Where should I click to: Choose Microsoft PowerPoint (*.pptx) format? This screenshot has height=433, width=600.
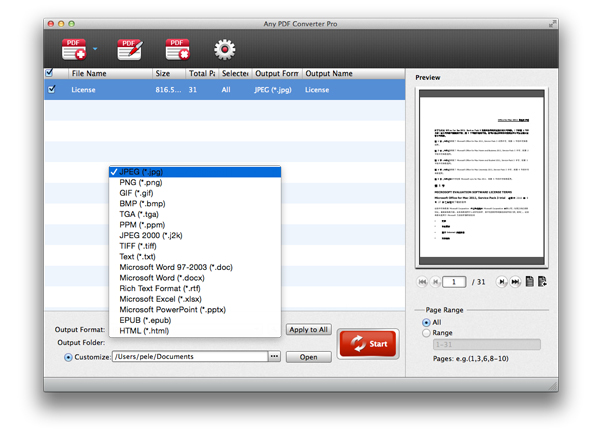click(x=195, y=309)
